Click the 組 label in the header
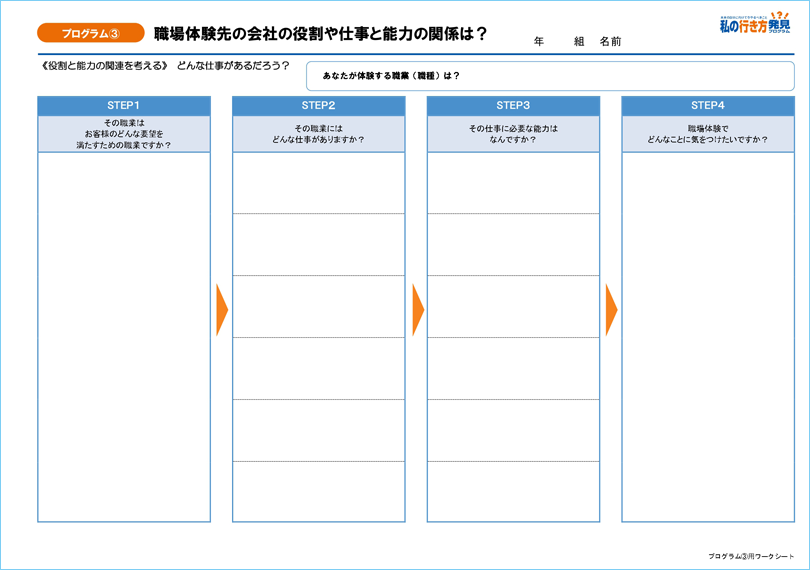Screen dimensions: 810x570 click(x=579, y=41)
